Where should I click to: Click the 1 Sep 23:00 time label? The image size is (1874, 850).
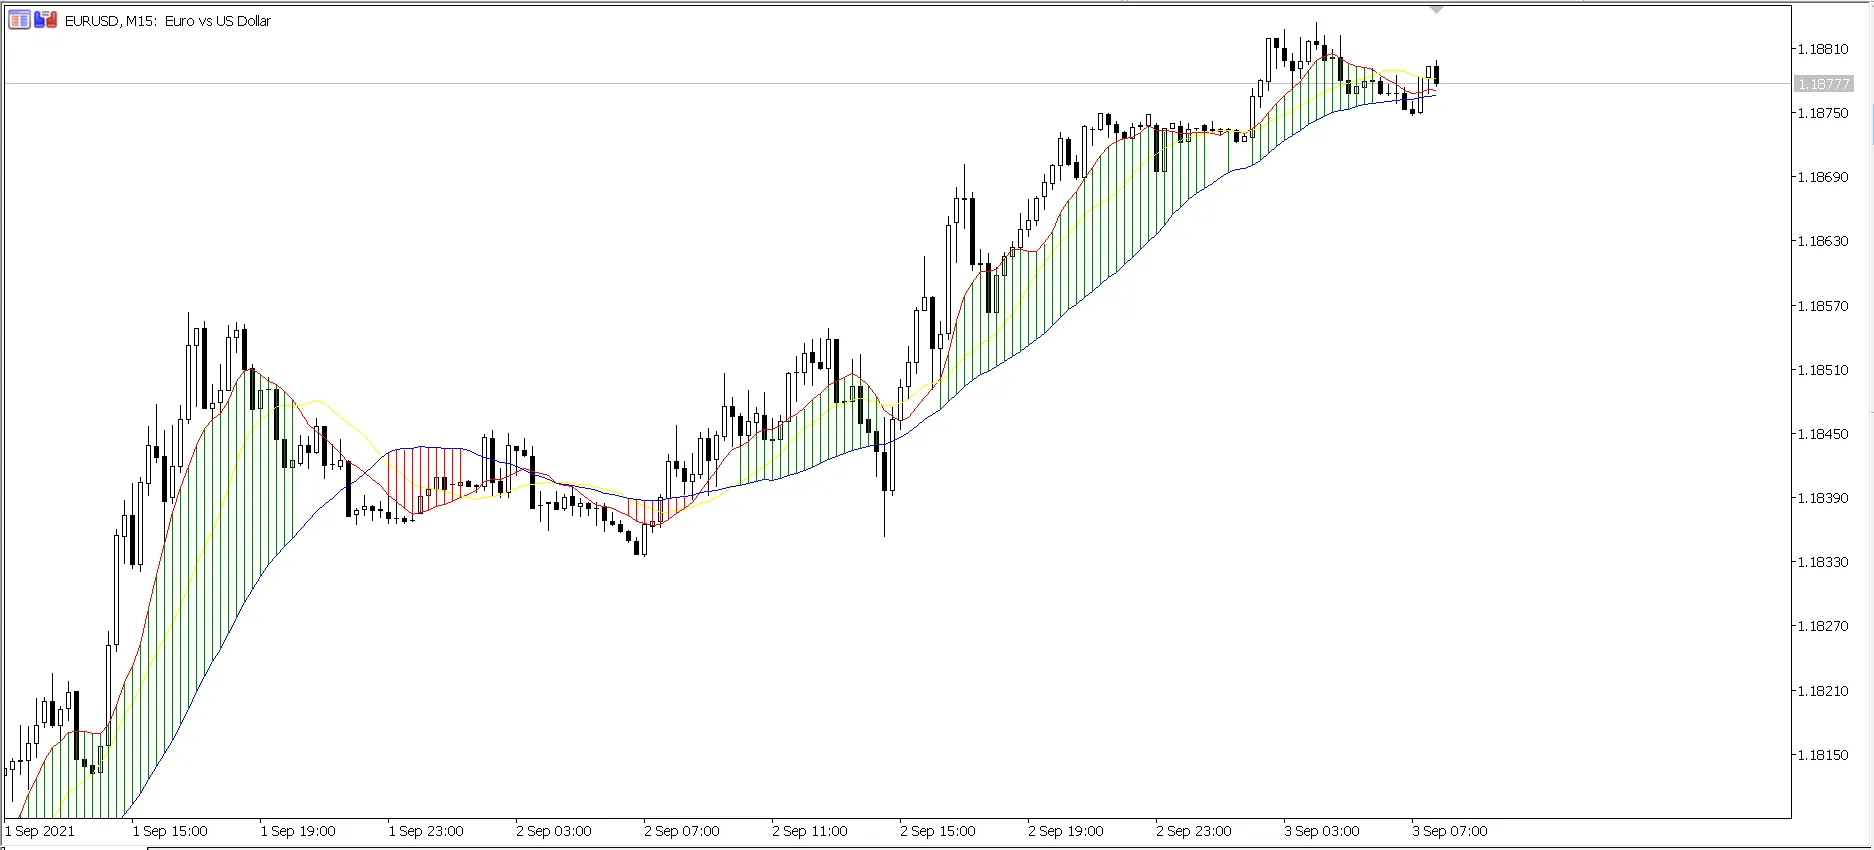tap(426, 831)
